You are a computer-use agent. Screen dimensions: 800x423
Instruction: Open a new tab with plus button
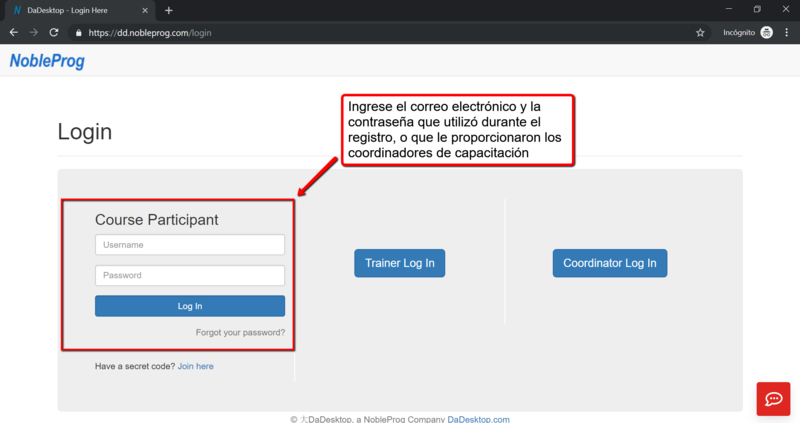point(168,10)
